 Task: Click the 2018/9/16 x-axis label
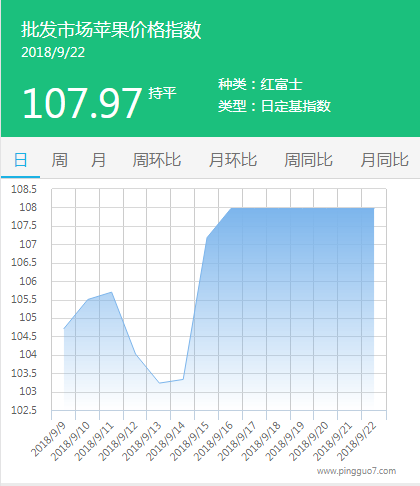(x=214, y=441)
